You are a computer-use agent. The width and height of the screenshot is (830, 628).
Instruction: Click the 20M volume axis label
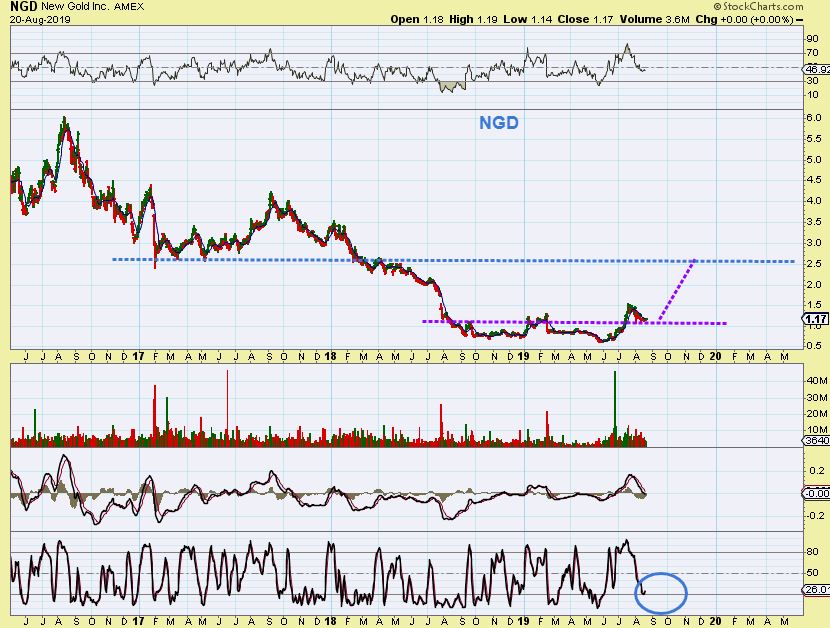click(x=817, y=414)
